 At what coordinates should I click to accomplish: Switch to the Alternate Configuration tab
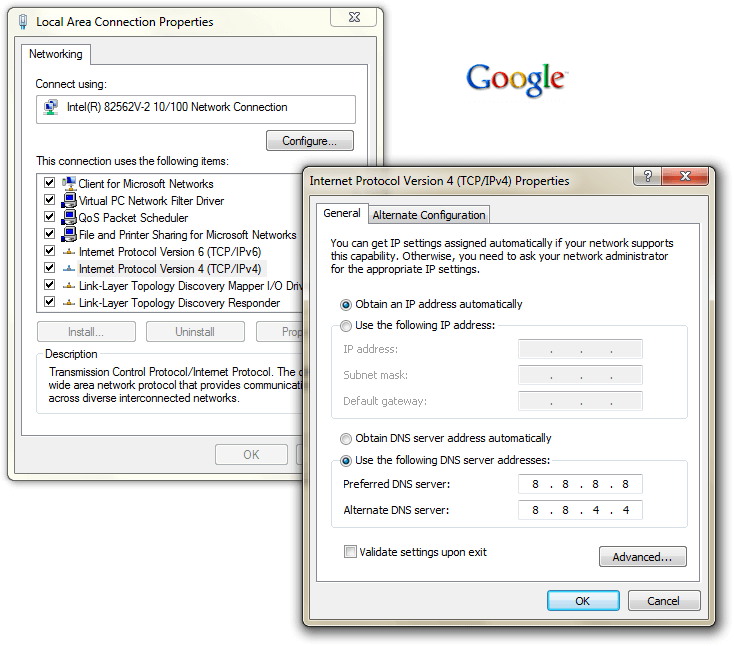429,215
